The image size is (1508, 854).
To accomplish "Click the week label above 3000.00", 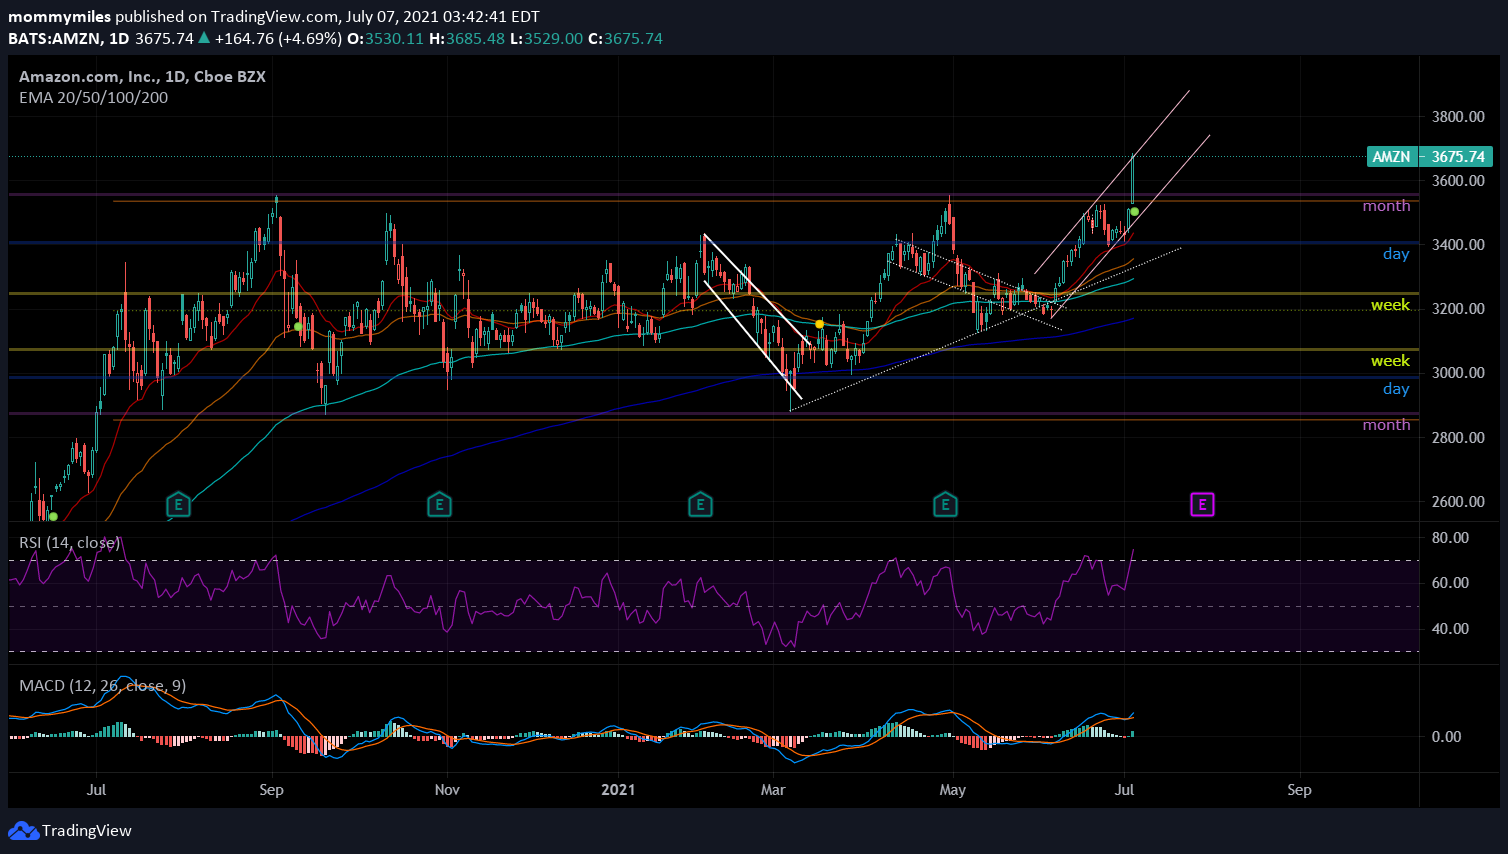I will point(1390,361).
